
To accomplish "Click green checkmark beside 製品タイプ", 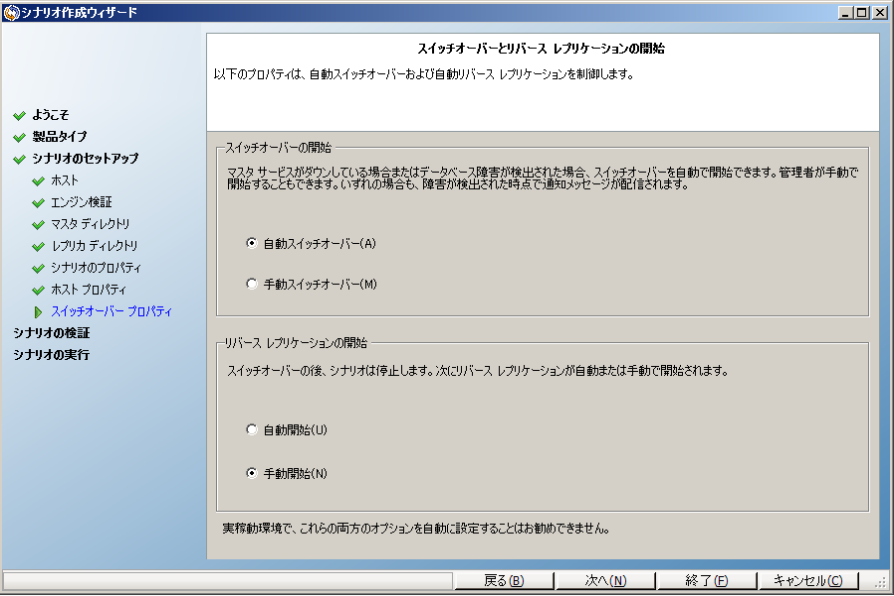I will (x=19, y=137).
